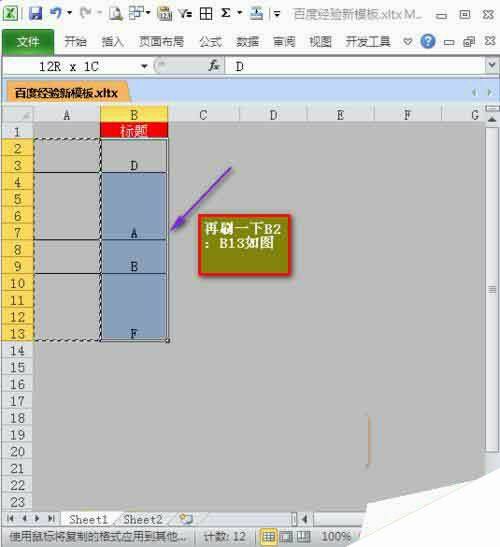Click the Insert Function fx icon
Viewport: 500px width, 547px height.
(x=214, y=66)
